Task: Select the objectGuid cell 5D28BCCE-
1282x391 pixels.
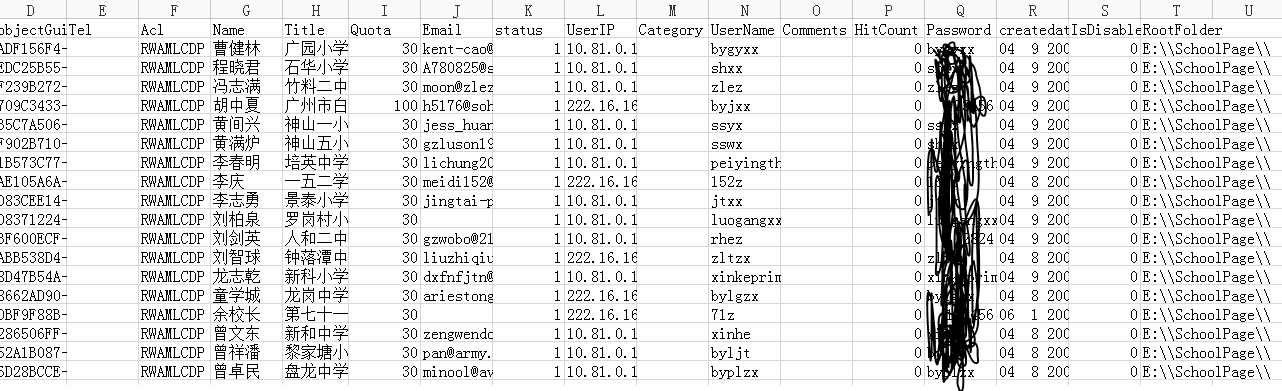Action: point(34,372)
